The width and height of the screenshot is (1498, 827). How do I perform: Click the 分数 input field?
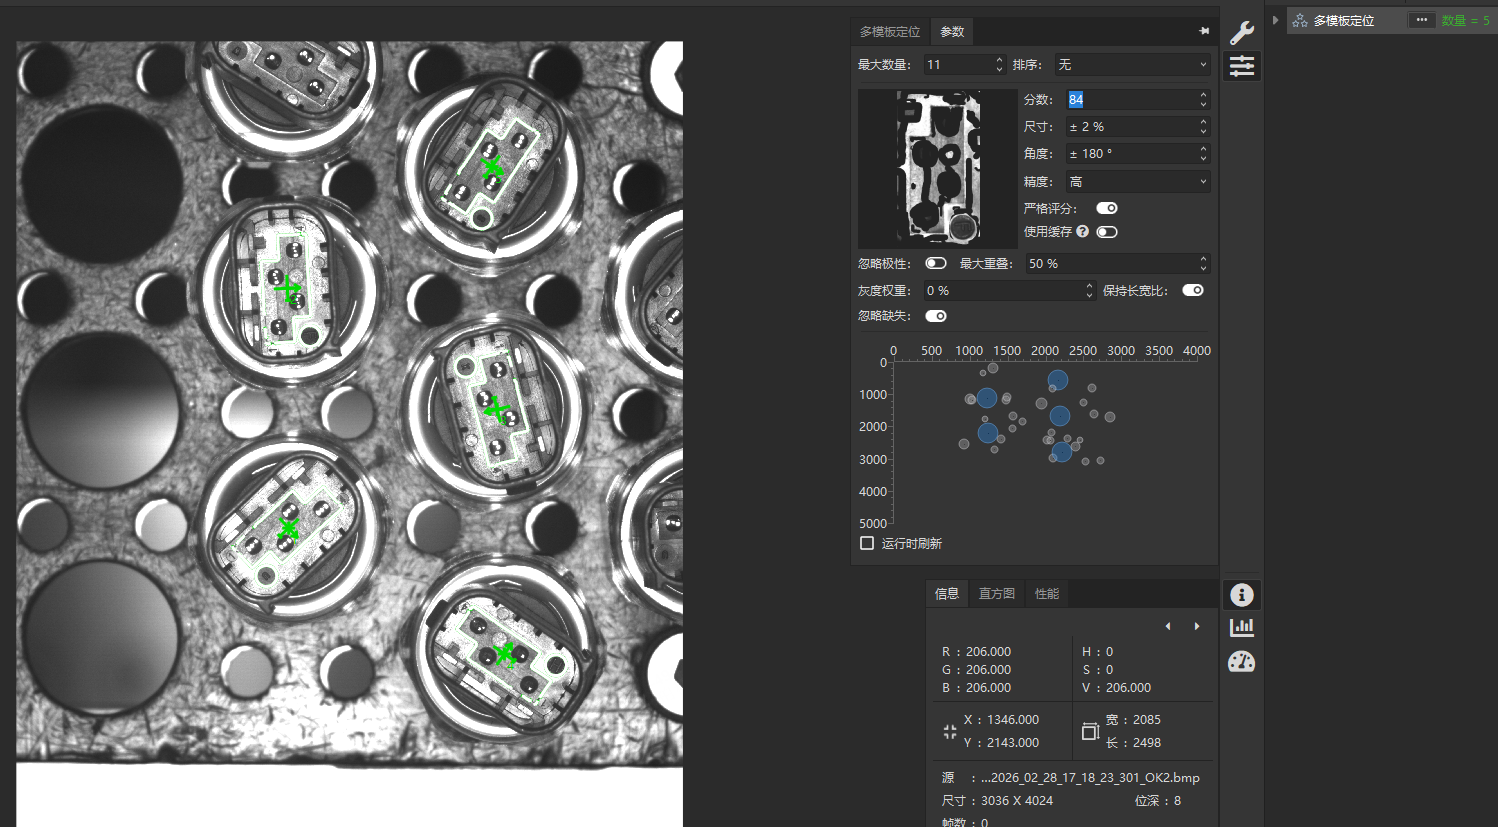click(1130, 99)
